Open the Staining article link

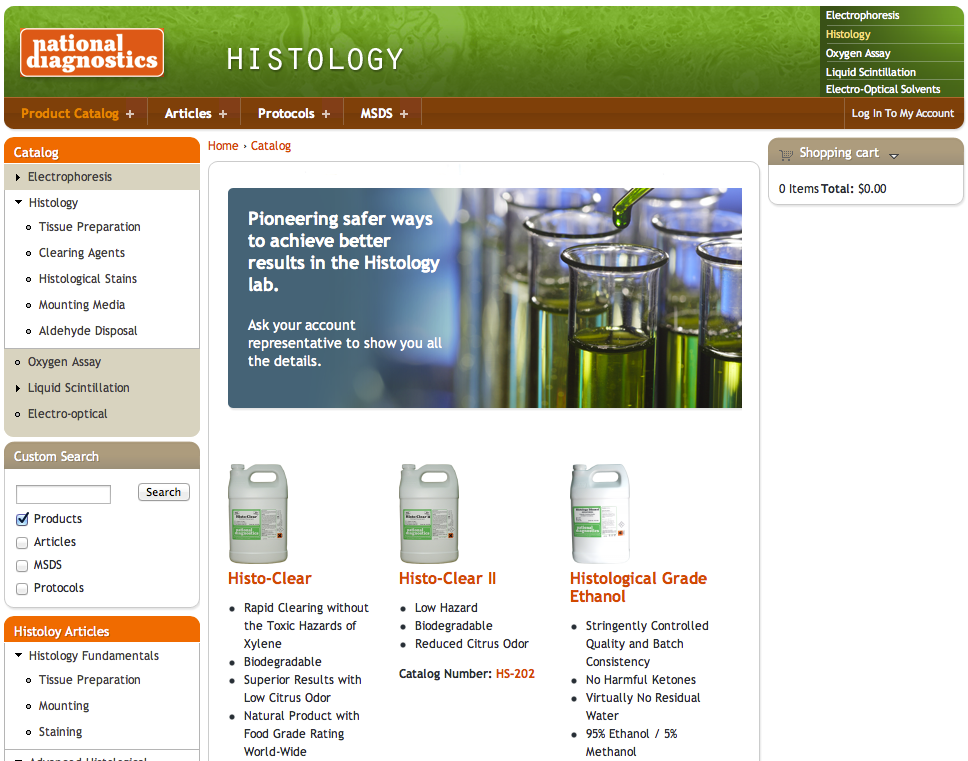(x=60, y=732)
